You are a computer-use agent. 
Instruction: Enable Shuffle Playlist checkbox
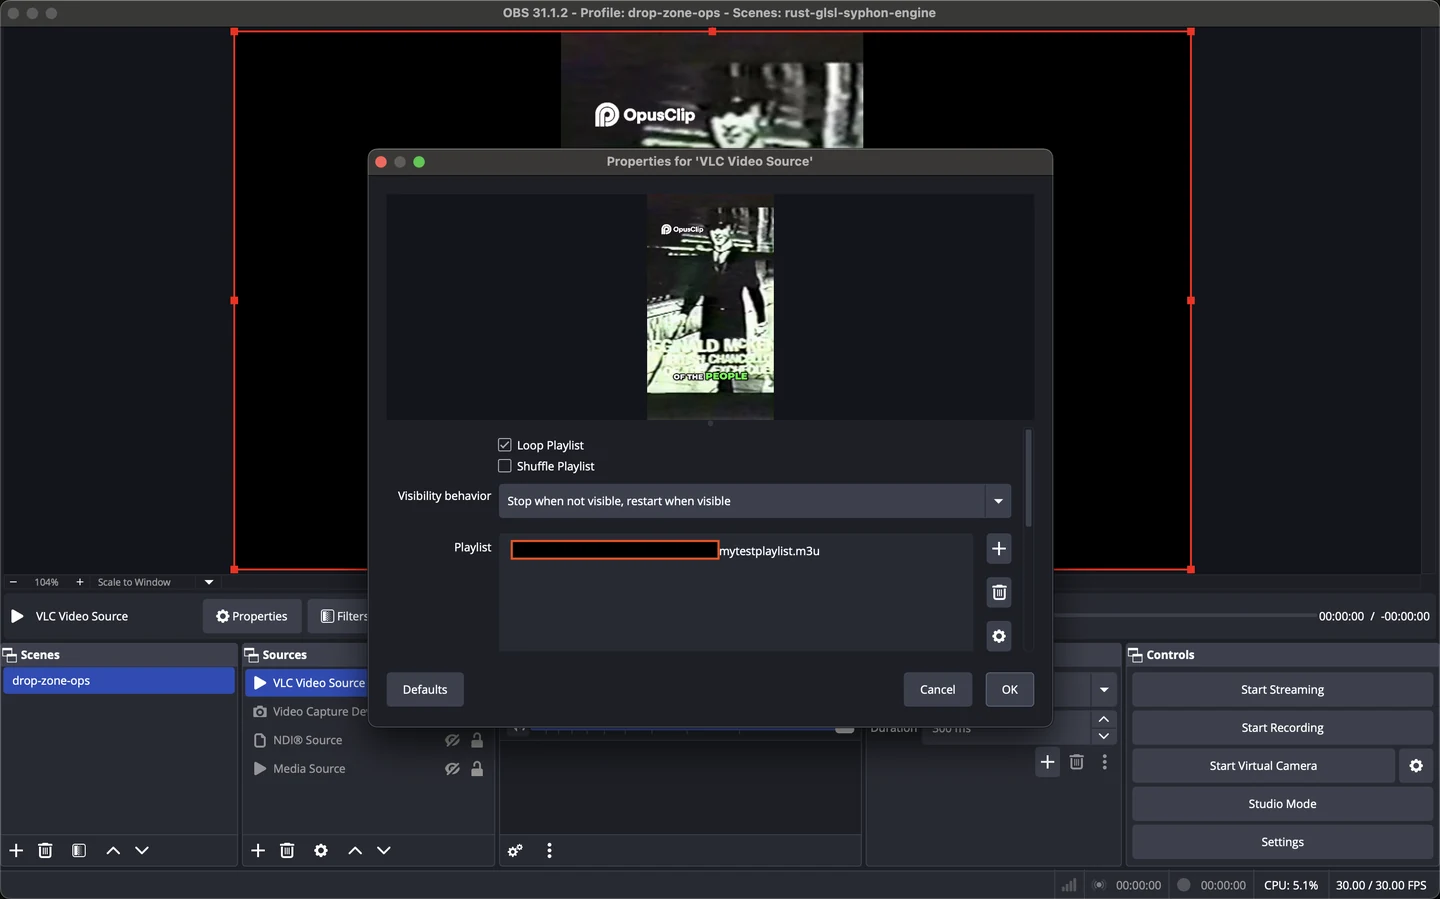coord(505,466)
